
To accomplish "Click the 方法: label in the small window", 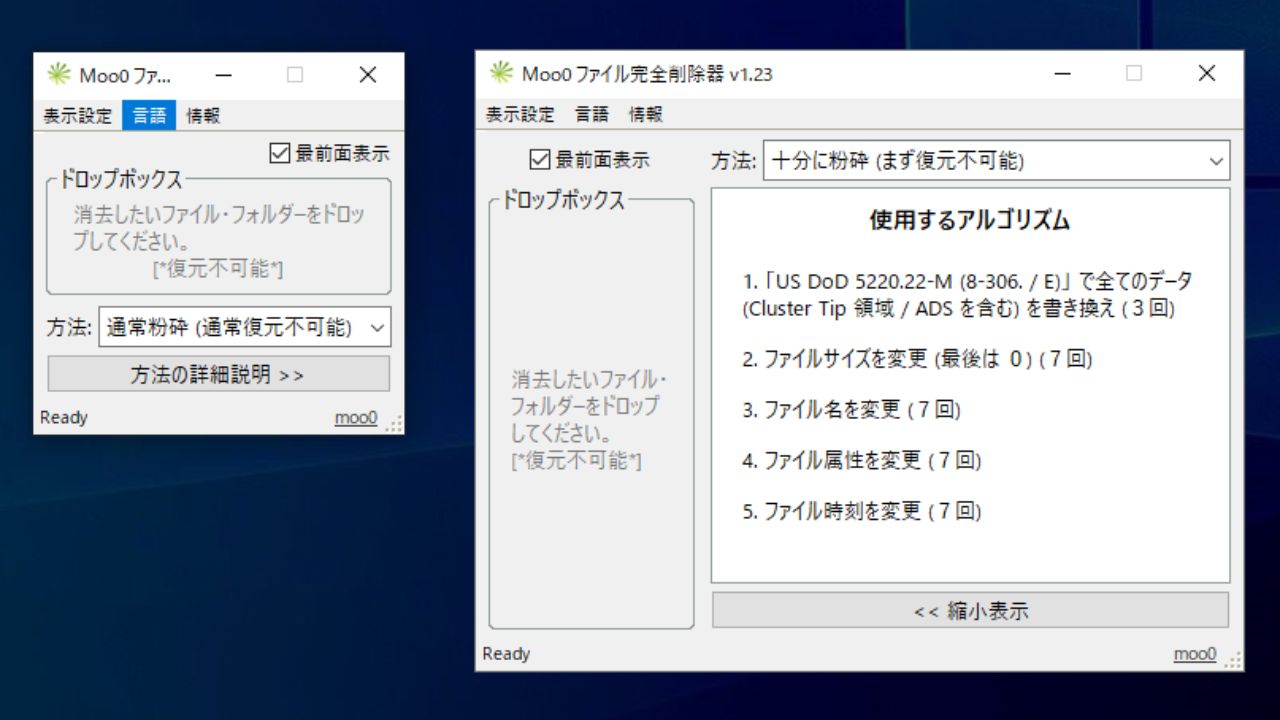I will (x=69, y=327).
